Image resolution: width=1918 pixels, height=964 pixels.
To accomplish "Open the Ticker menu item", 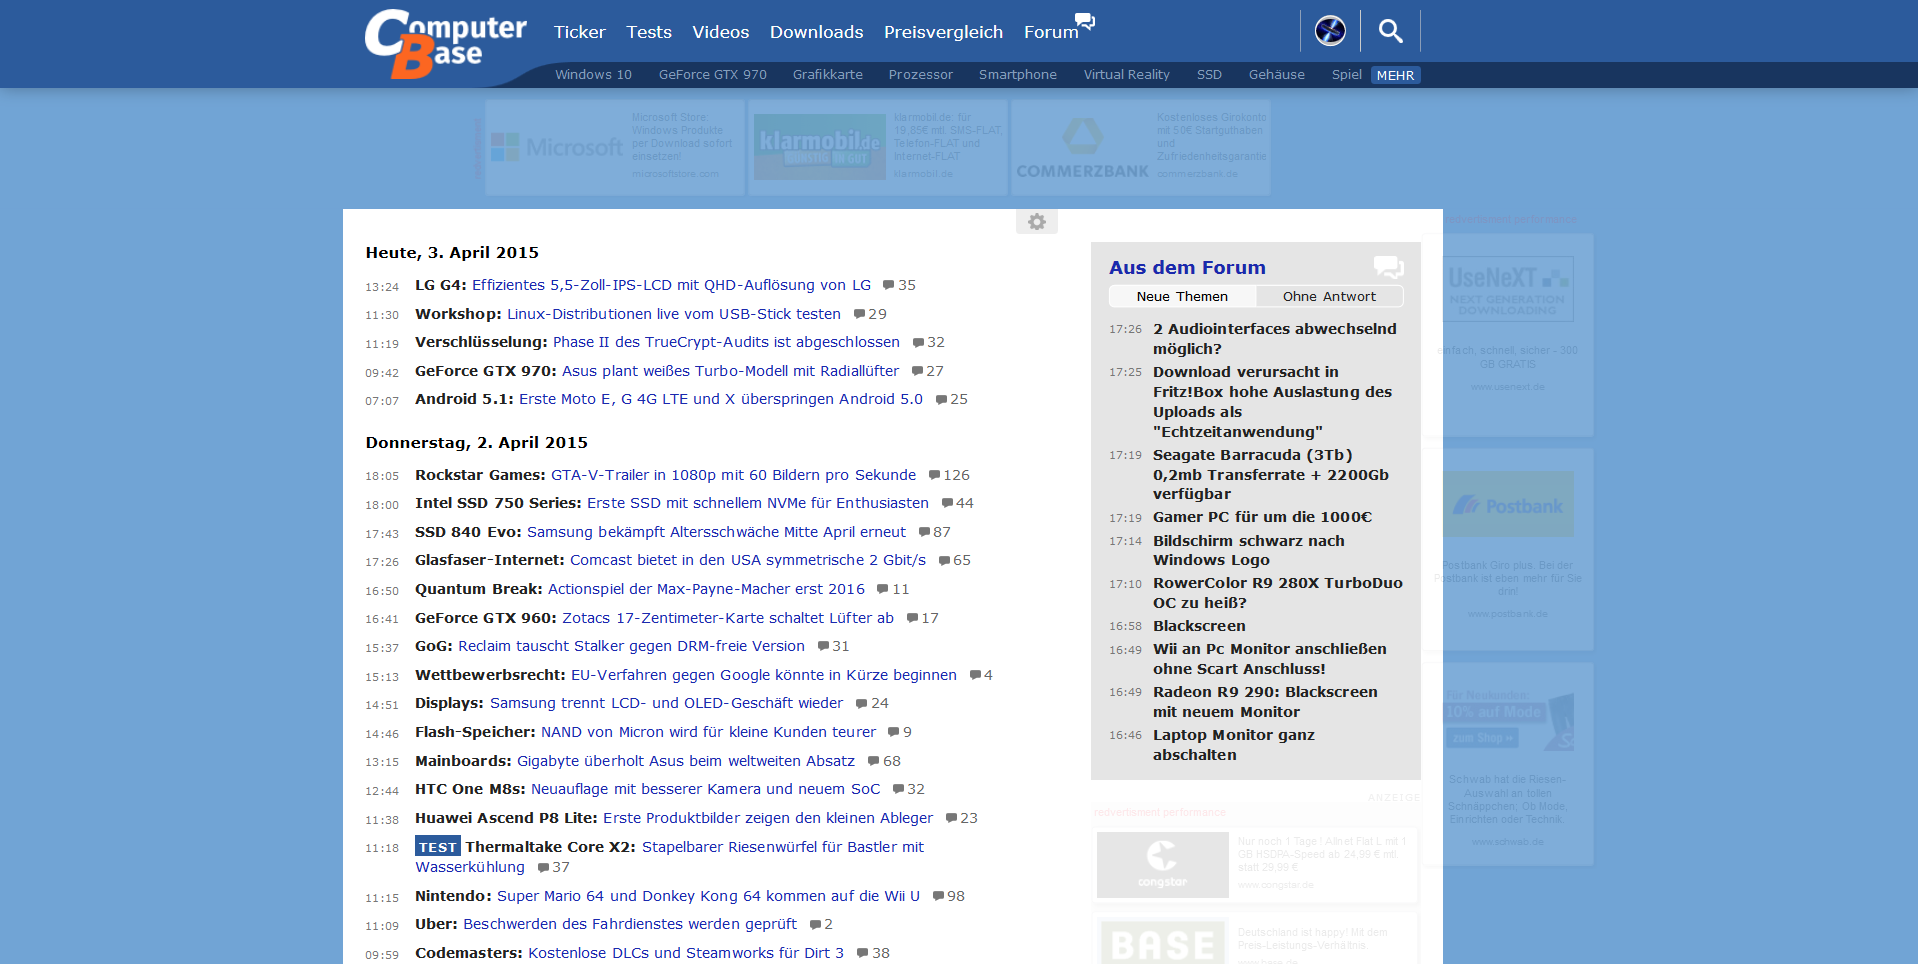I will [x=580, y=32].
